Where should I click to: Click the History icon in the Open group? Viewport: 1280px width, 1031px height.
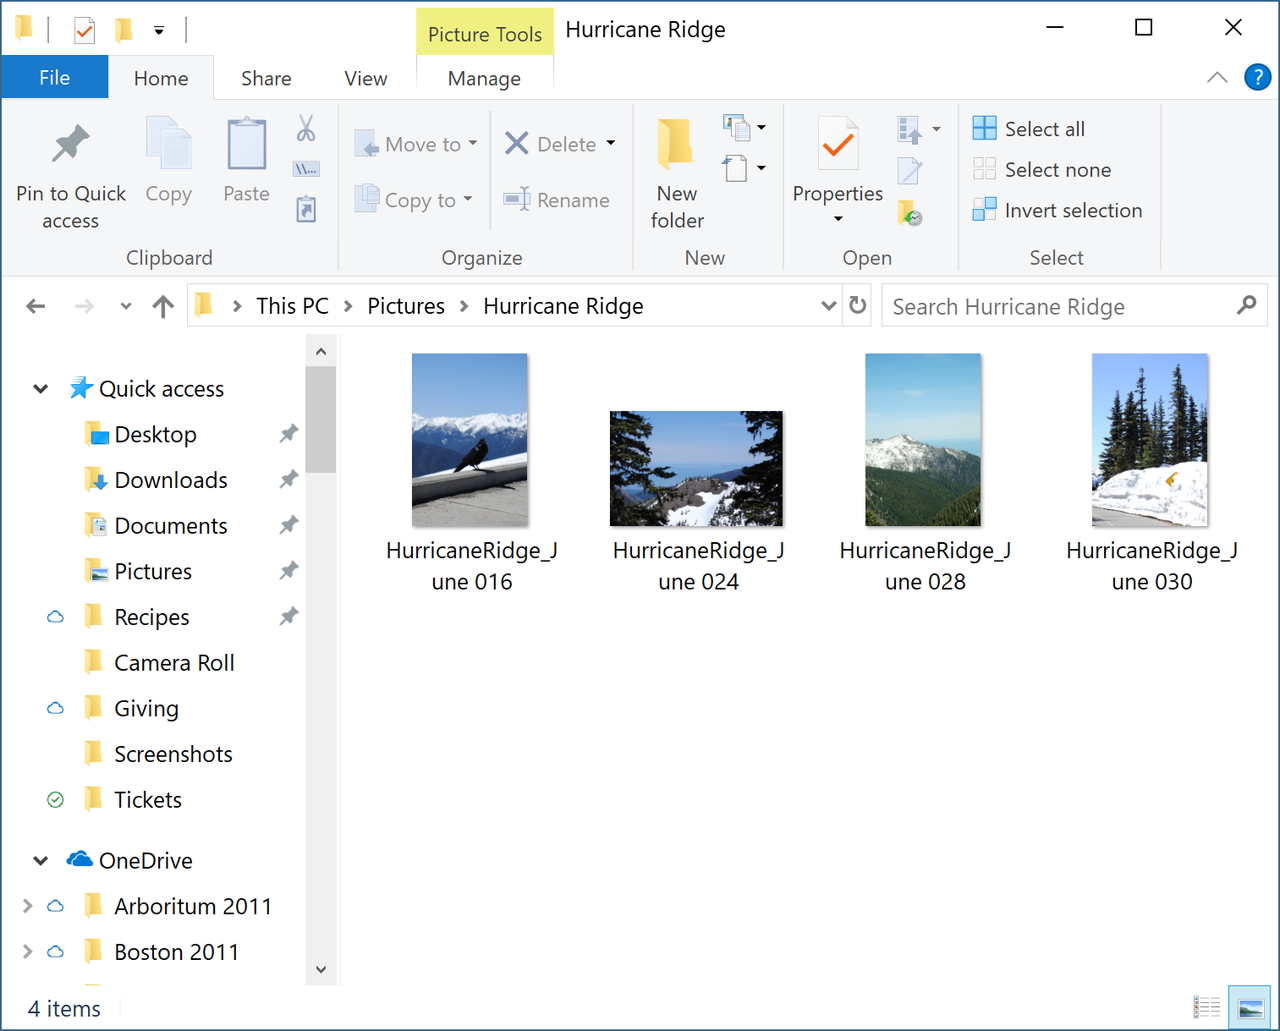[910, 213]
